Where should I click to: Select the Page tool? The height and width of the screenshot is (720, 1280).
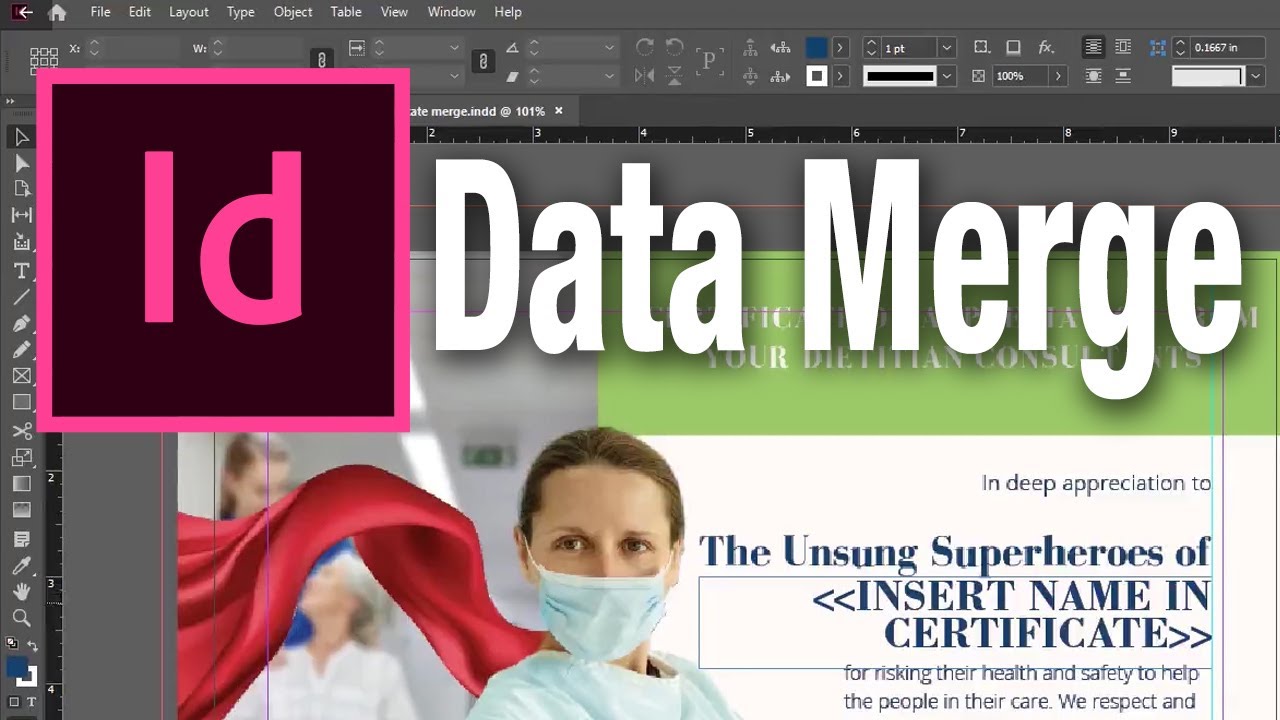point(21,189)
